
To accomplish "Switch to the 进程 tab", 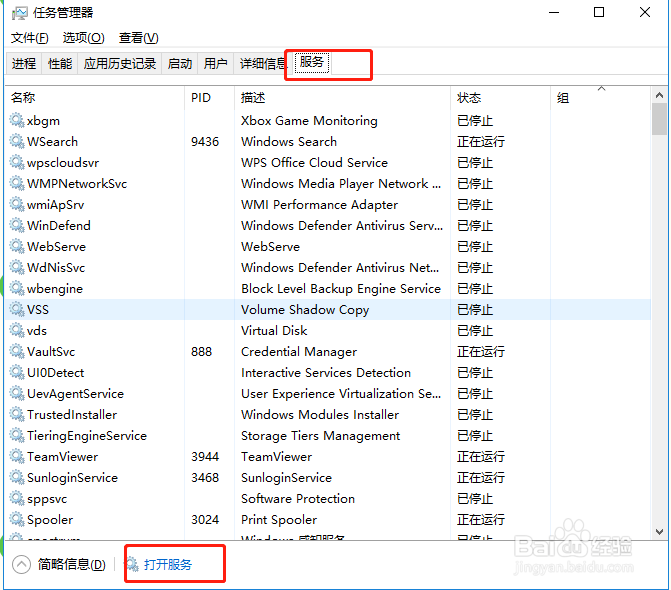I will tap(24, 64).
